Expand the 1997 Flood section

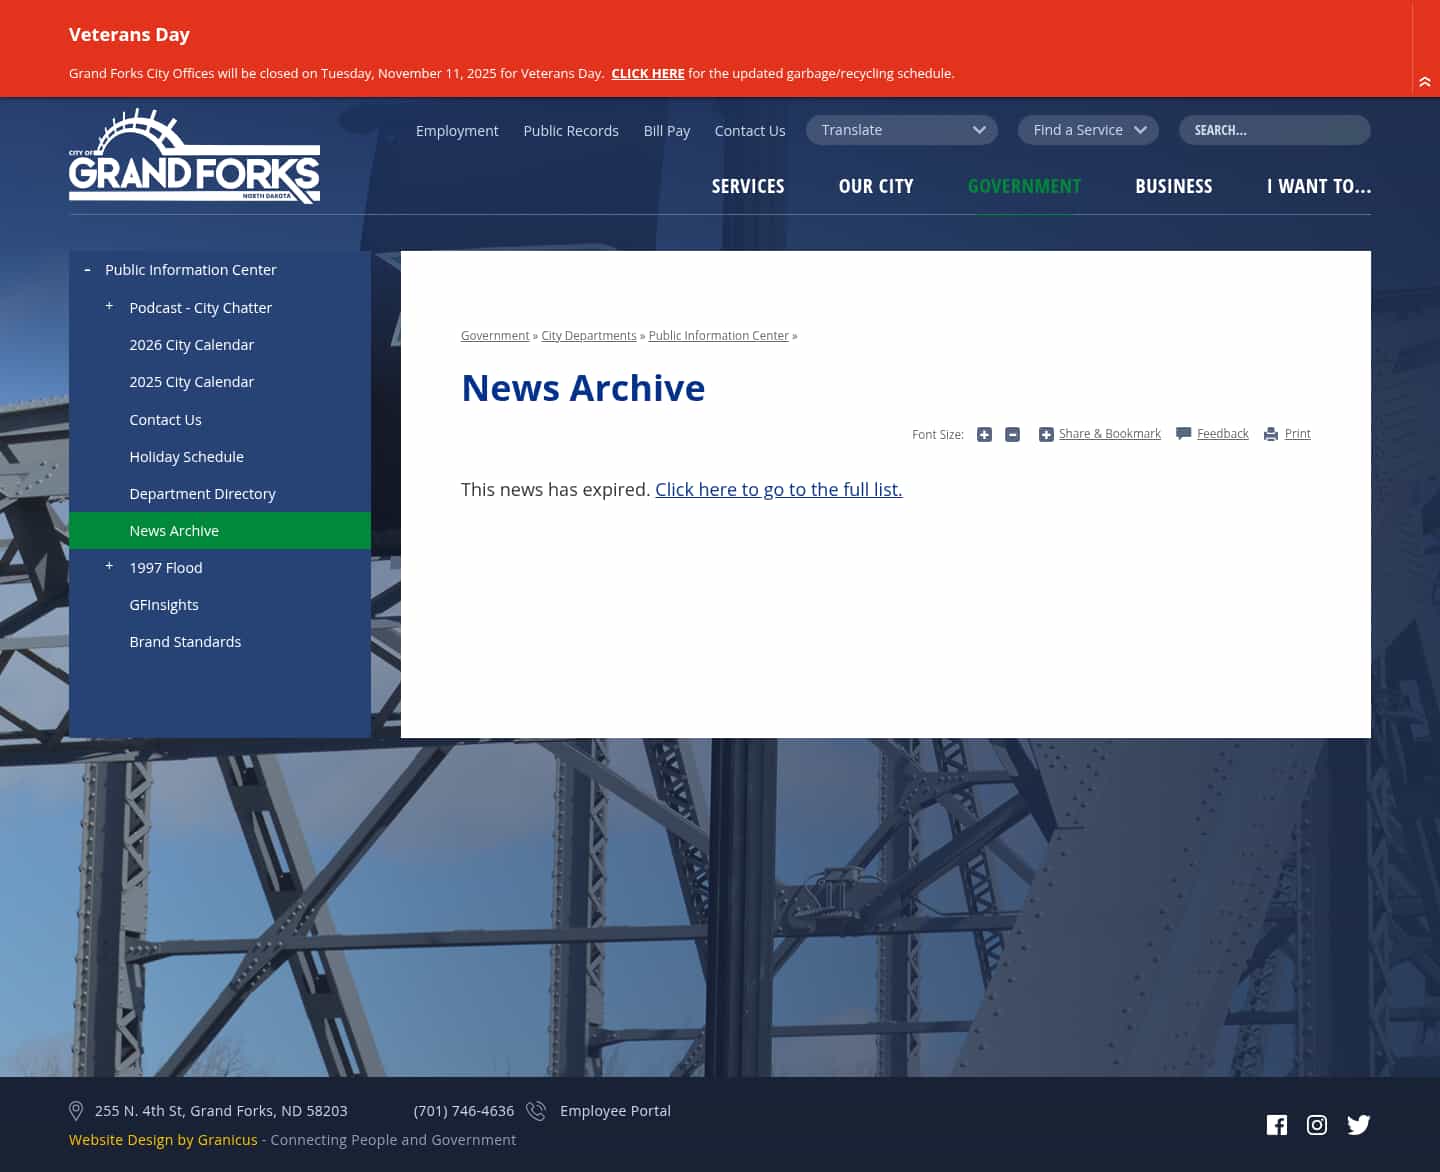point(109,565)
